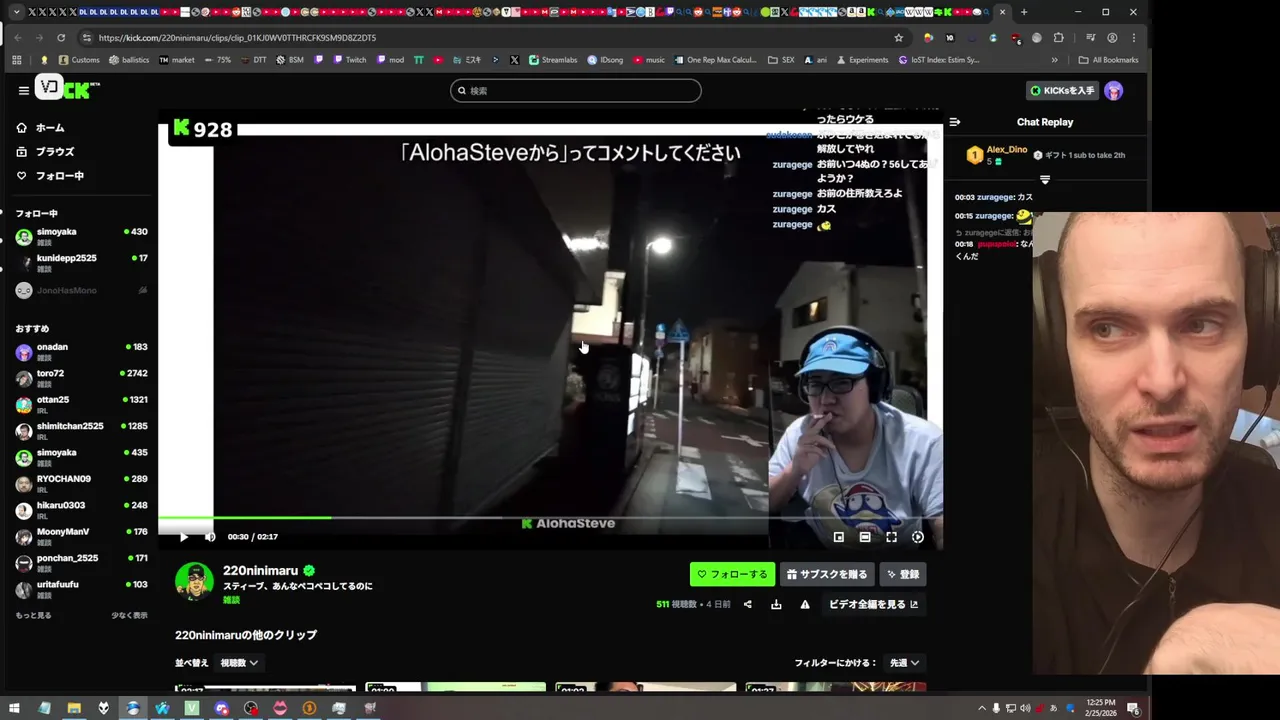Click Alex_Dino in the chat leaderboard

pos(1006,150)
